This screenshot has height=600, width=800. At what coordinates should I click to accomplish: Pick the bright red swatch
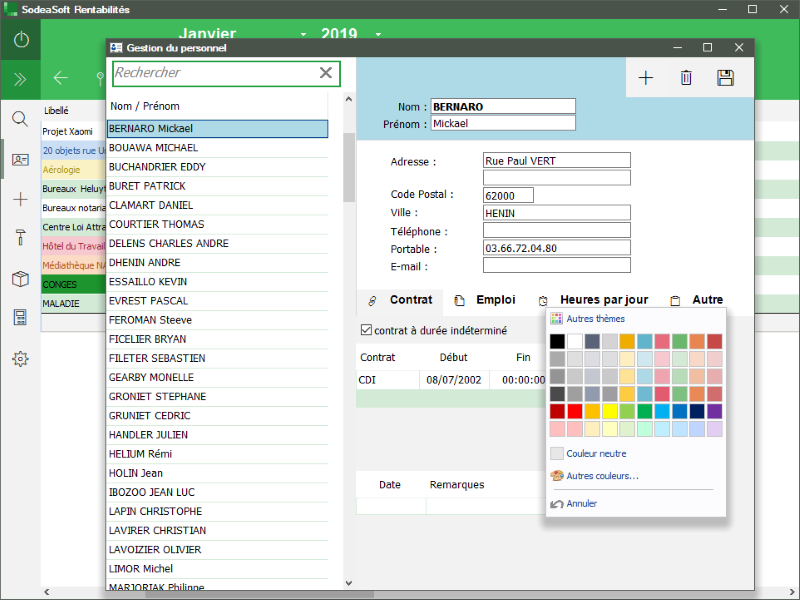coord(575,411)
